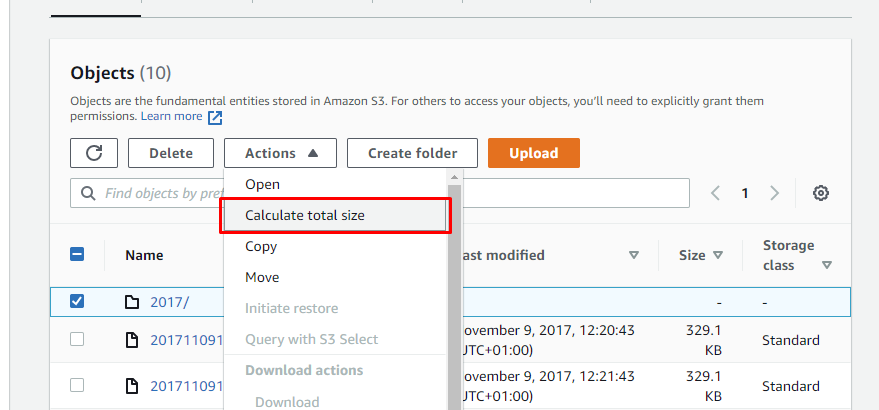Click the Actions menu scrollbar up arrow
Viewport: 879px width, 410px height.
click(454, 177)
